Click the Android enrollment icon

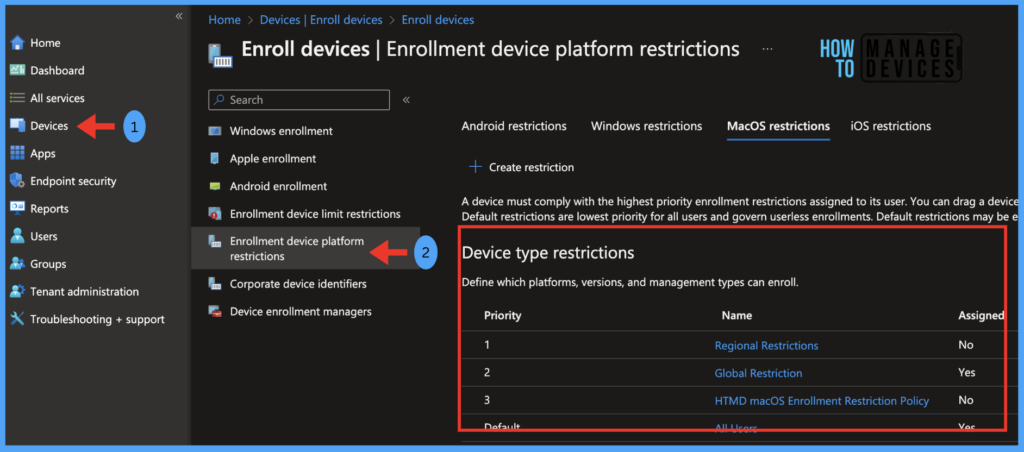tap(215, 186)
